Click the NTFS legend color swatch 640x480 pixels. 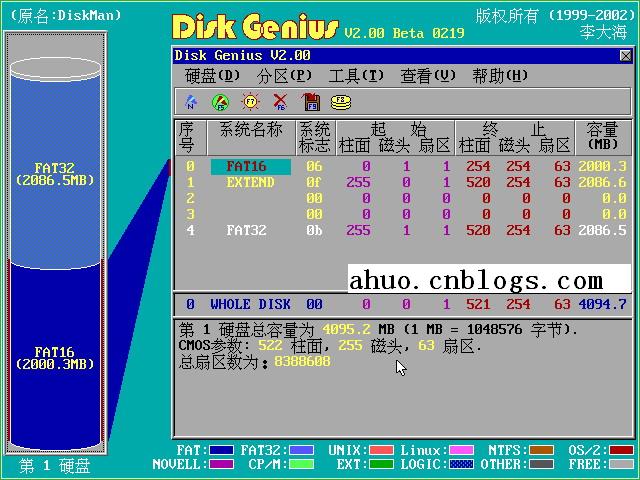pos(541,451)
